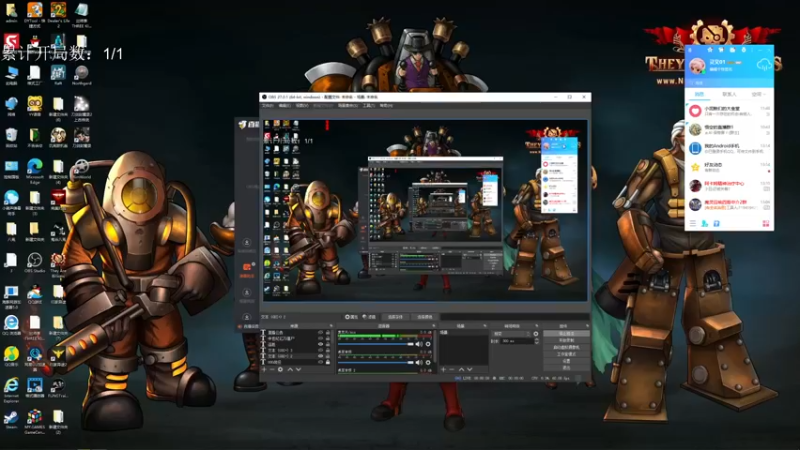Click 设置 button in OBS Controls

pos(566,361)
